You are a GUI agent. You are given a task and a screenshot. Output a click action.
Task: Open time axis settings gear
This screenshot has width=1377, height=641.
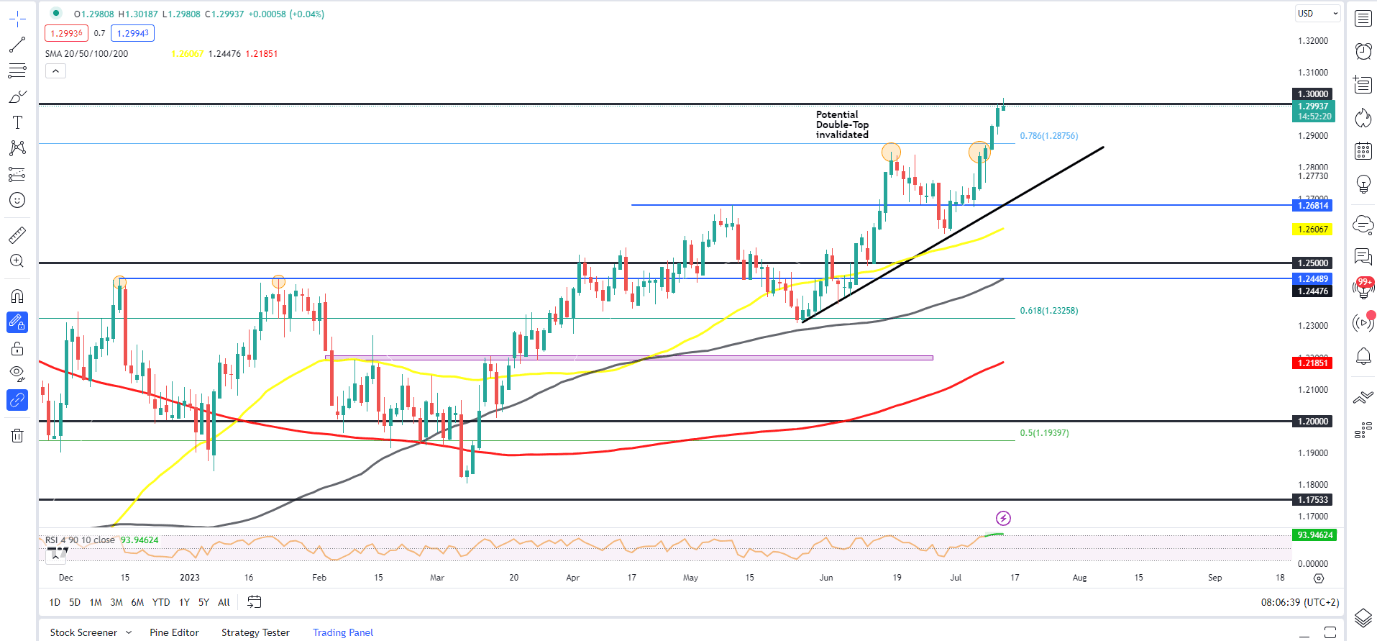point(1319,577)
